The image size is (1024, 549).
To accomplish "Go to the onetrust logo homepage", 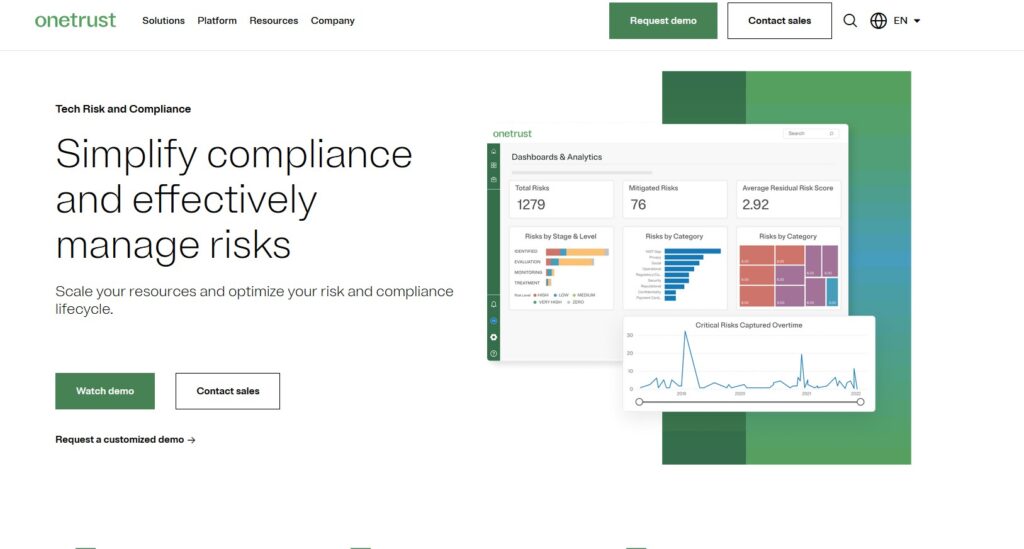I will coord(75,20).
